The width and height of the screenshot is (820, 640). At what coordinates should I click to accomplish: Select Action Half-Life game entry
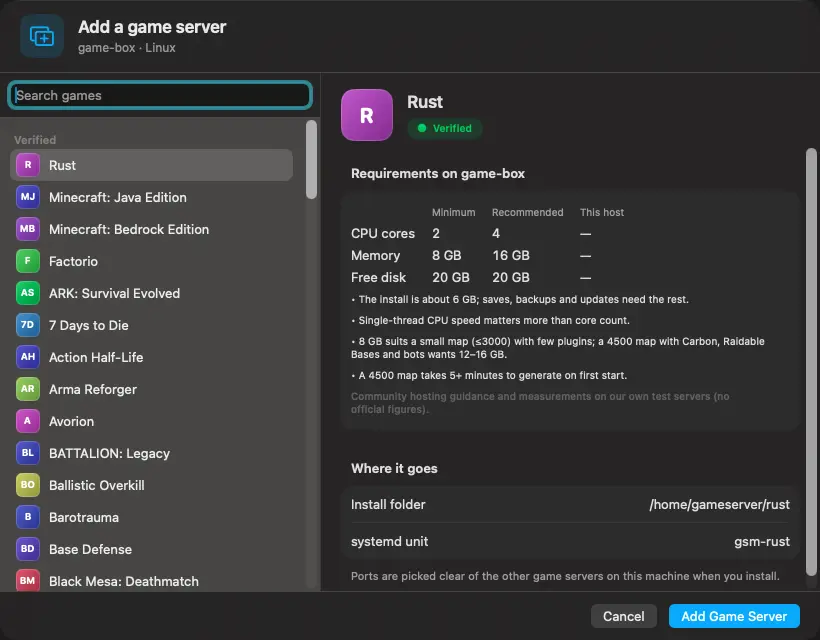151,357
